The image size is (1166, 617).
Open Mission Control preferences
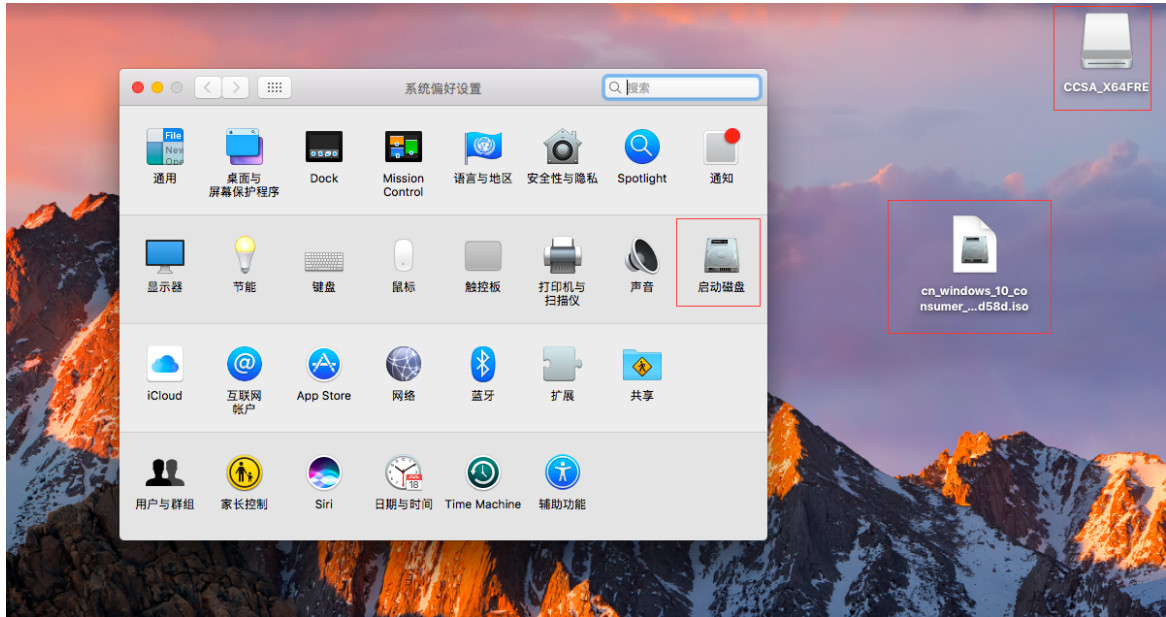point(403,151)
